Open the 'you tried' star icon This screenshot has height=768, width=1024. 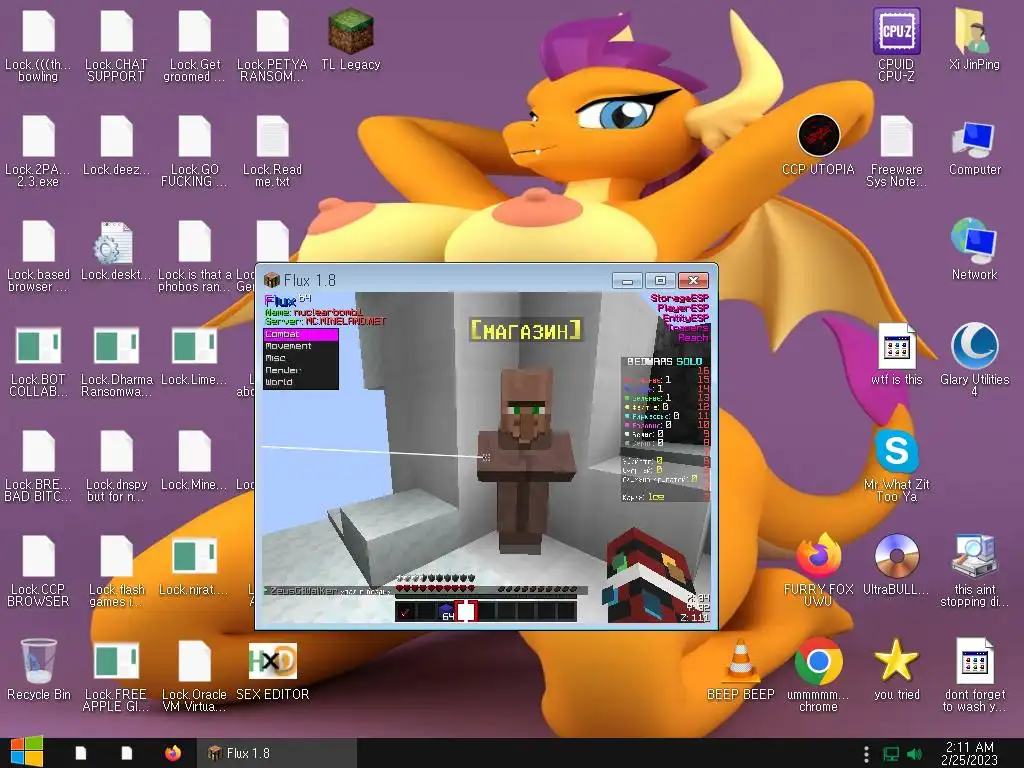click(x=897, y=660)
